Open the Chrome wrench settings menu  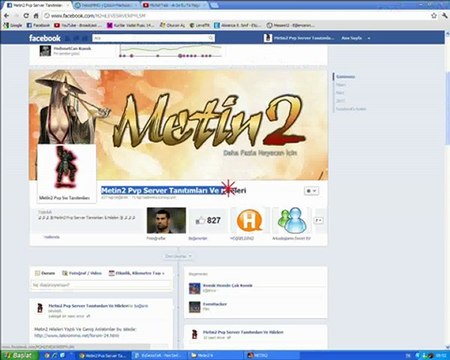445,16
